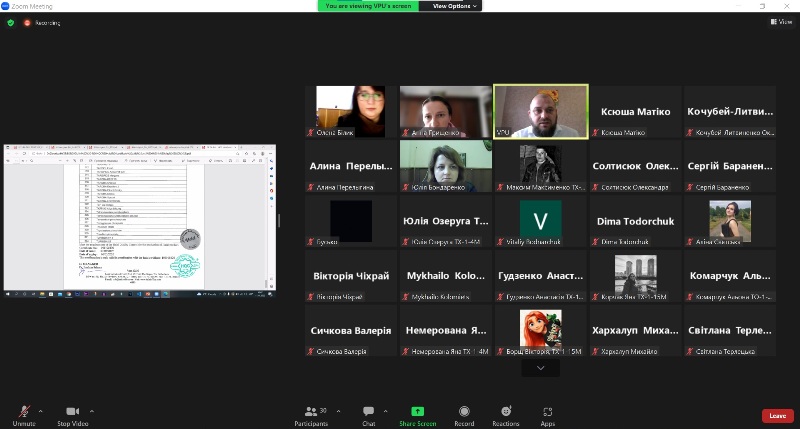This screenshot has height=429, width=800.
Task: Click Немерована Я... participant tile
Action: pyautogui.click(x=446, y=330)
